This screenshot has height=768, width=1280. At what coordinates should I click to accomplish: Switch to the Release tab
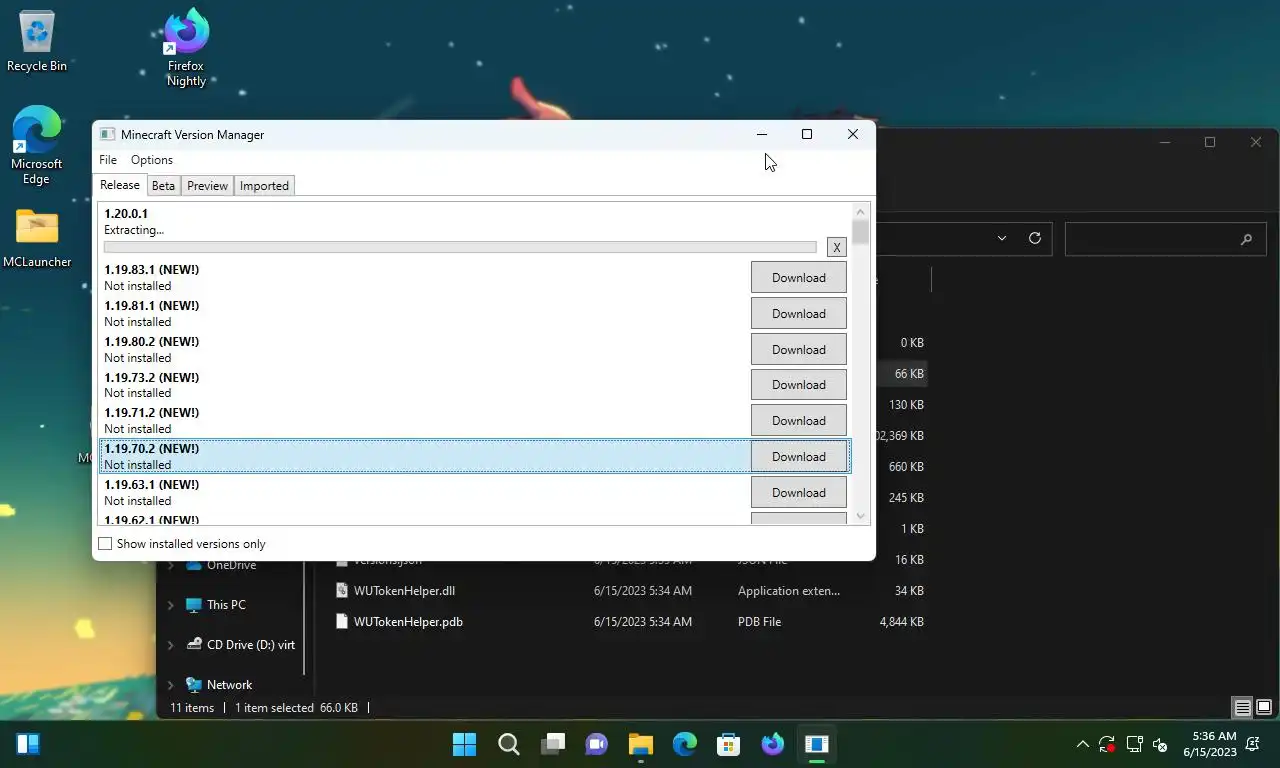(x=120, y=185)
